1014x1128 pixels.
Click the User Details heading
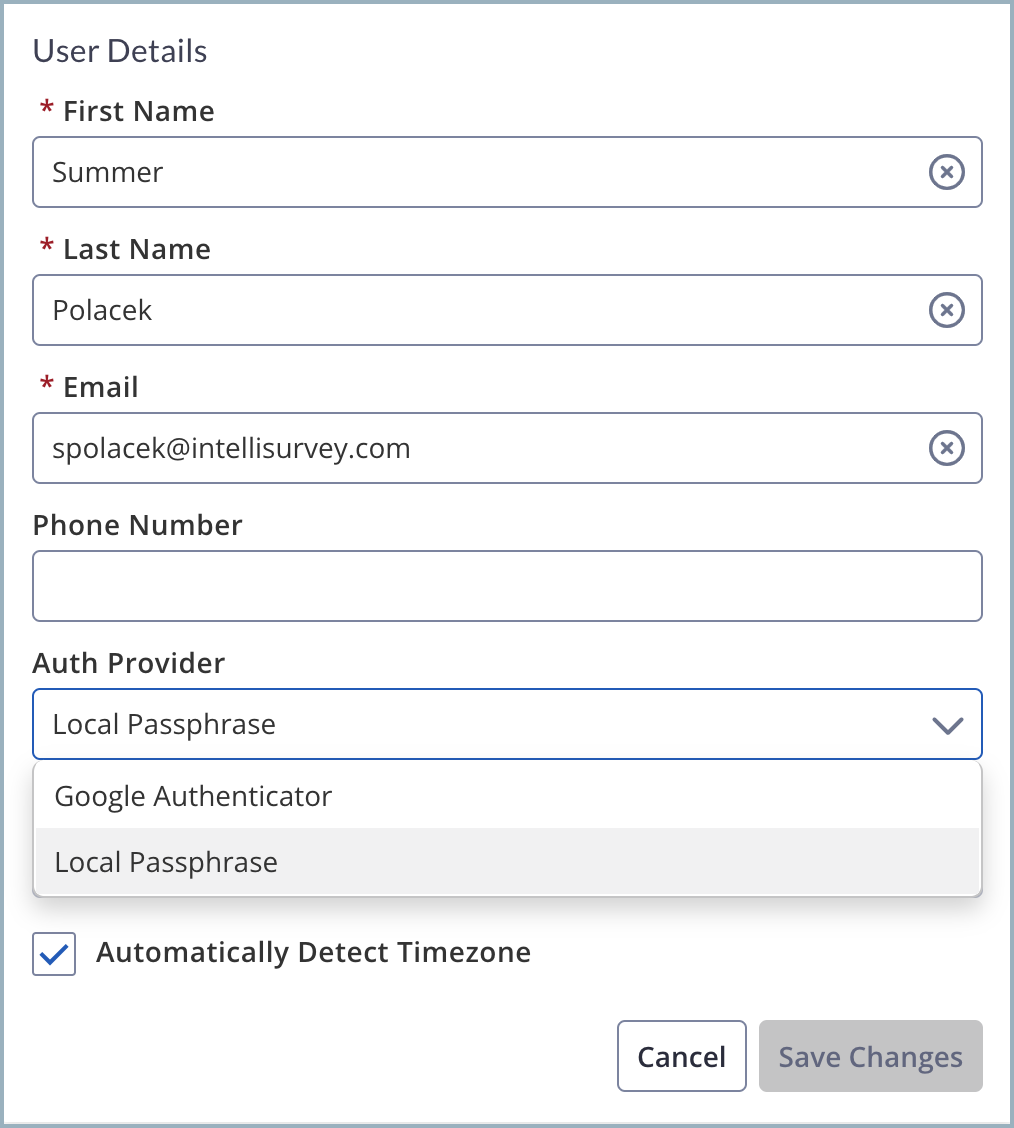coord(120,51)
